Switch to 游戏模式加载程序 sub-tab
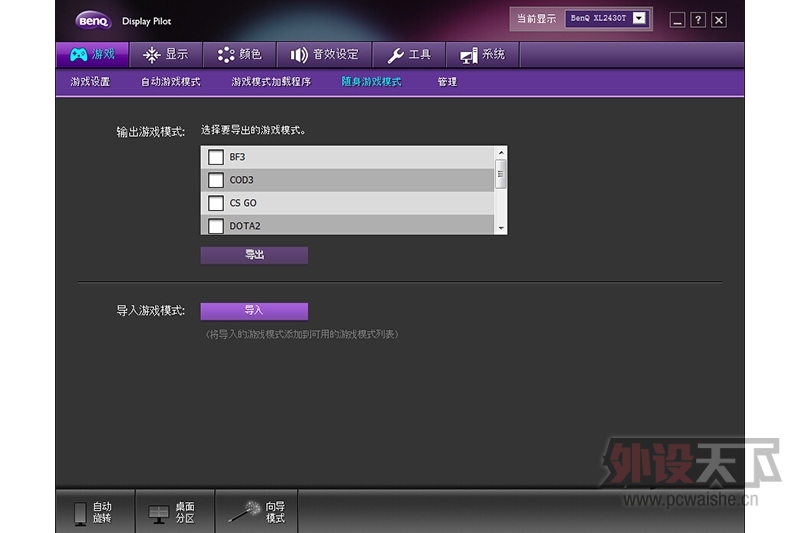Viewport: 800px width, 533px height. 271,82
